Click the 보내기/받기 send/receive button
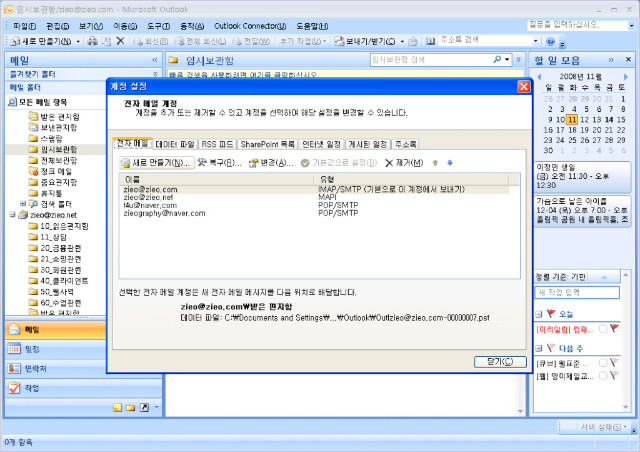Image resolution: width=640 pixels, height=452 pixels. click(x=365, y=41)
